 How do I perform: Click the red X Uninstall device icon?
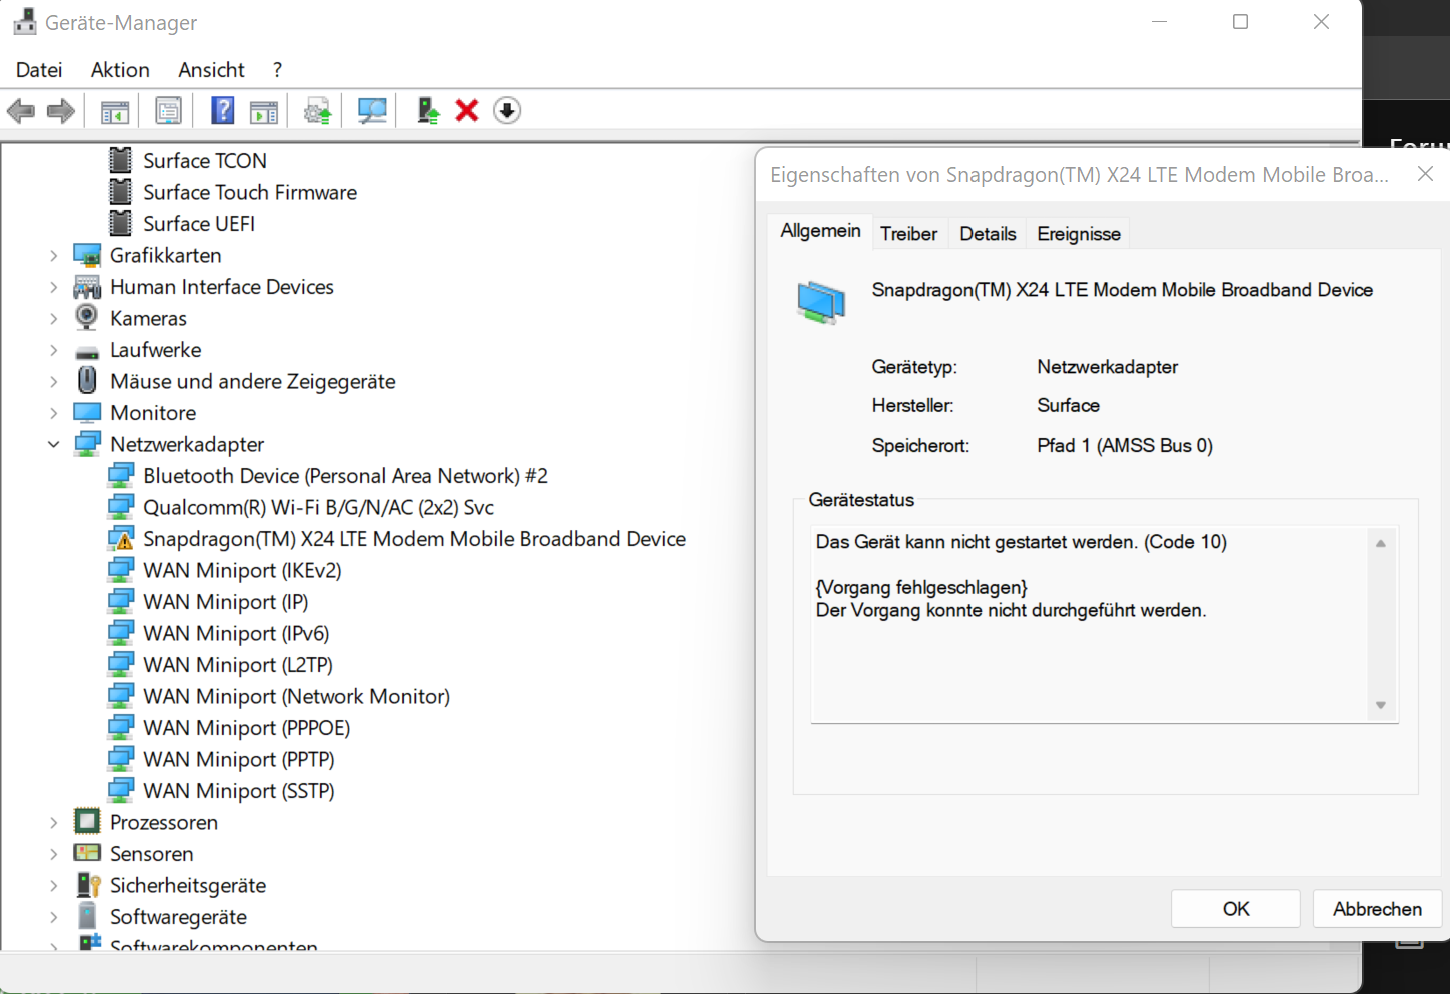tap(467, 111)
